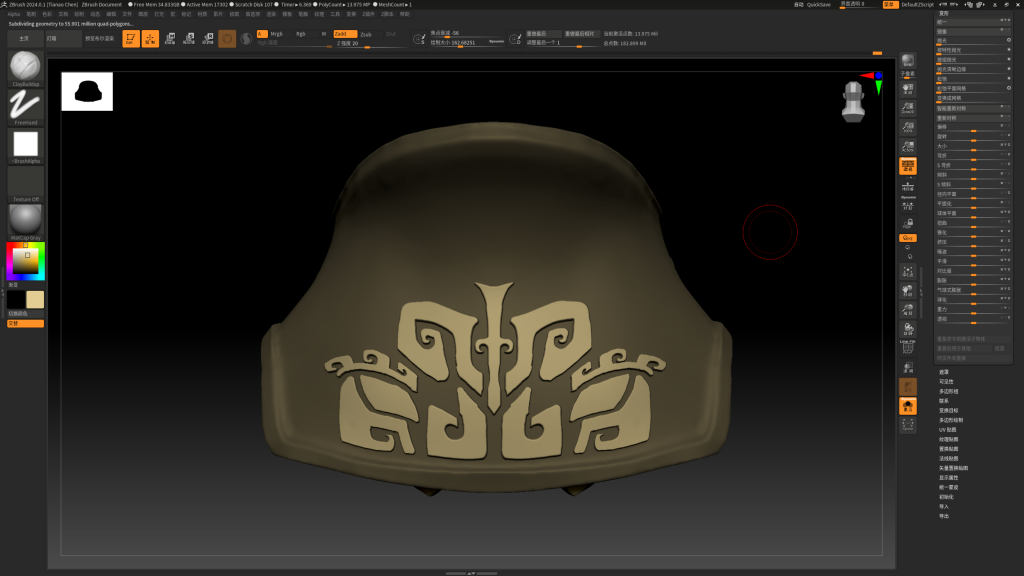The width and height of the screenshot is (1024, 576).
Task: Open the 帮助 menu
Action: pyautogui.click(x=405, y=14)
